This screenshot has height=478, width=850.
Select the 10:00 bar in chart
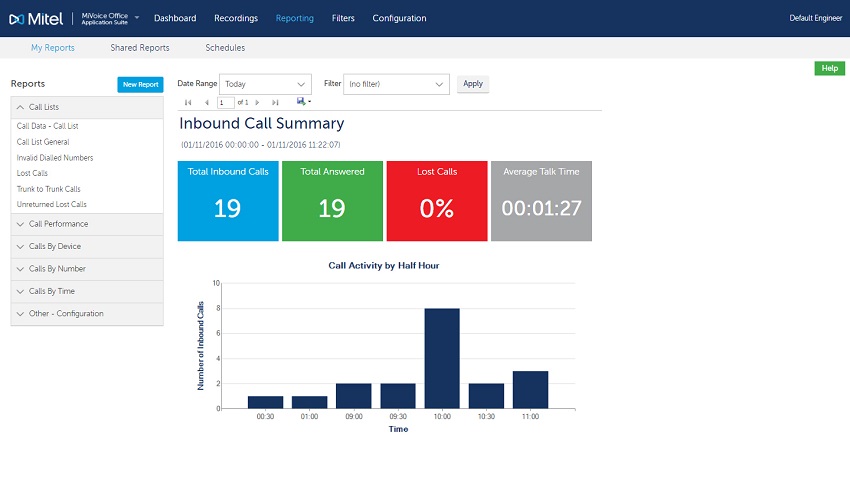coord(442,358)
